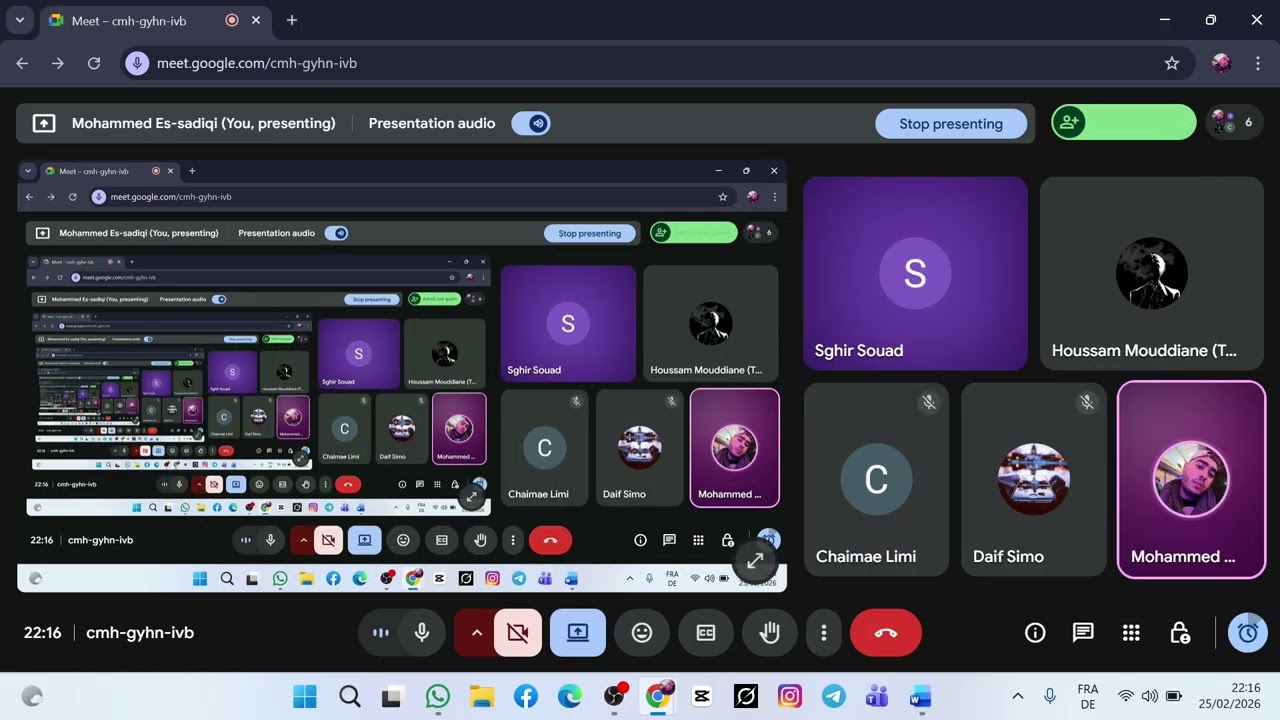
Task: Click the FRA DE language indicator
Action: click(1087, 696)
